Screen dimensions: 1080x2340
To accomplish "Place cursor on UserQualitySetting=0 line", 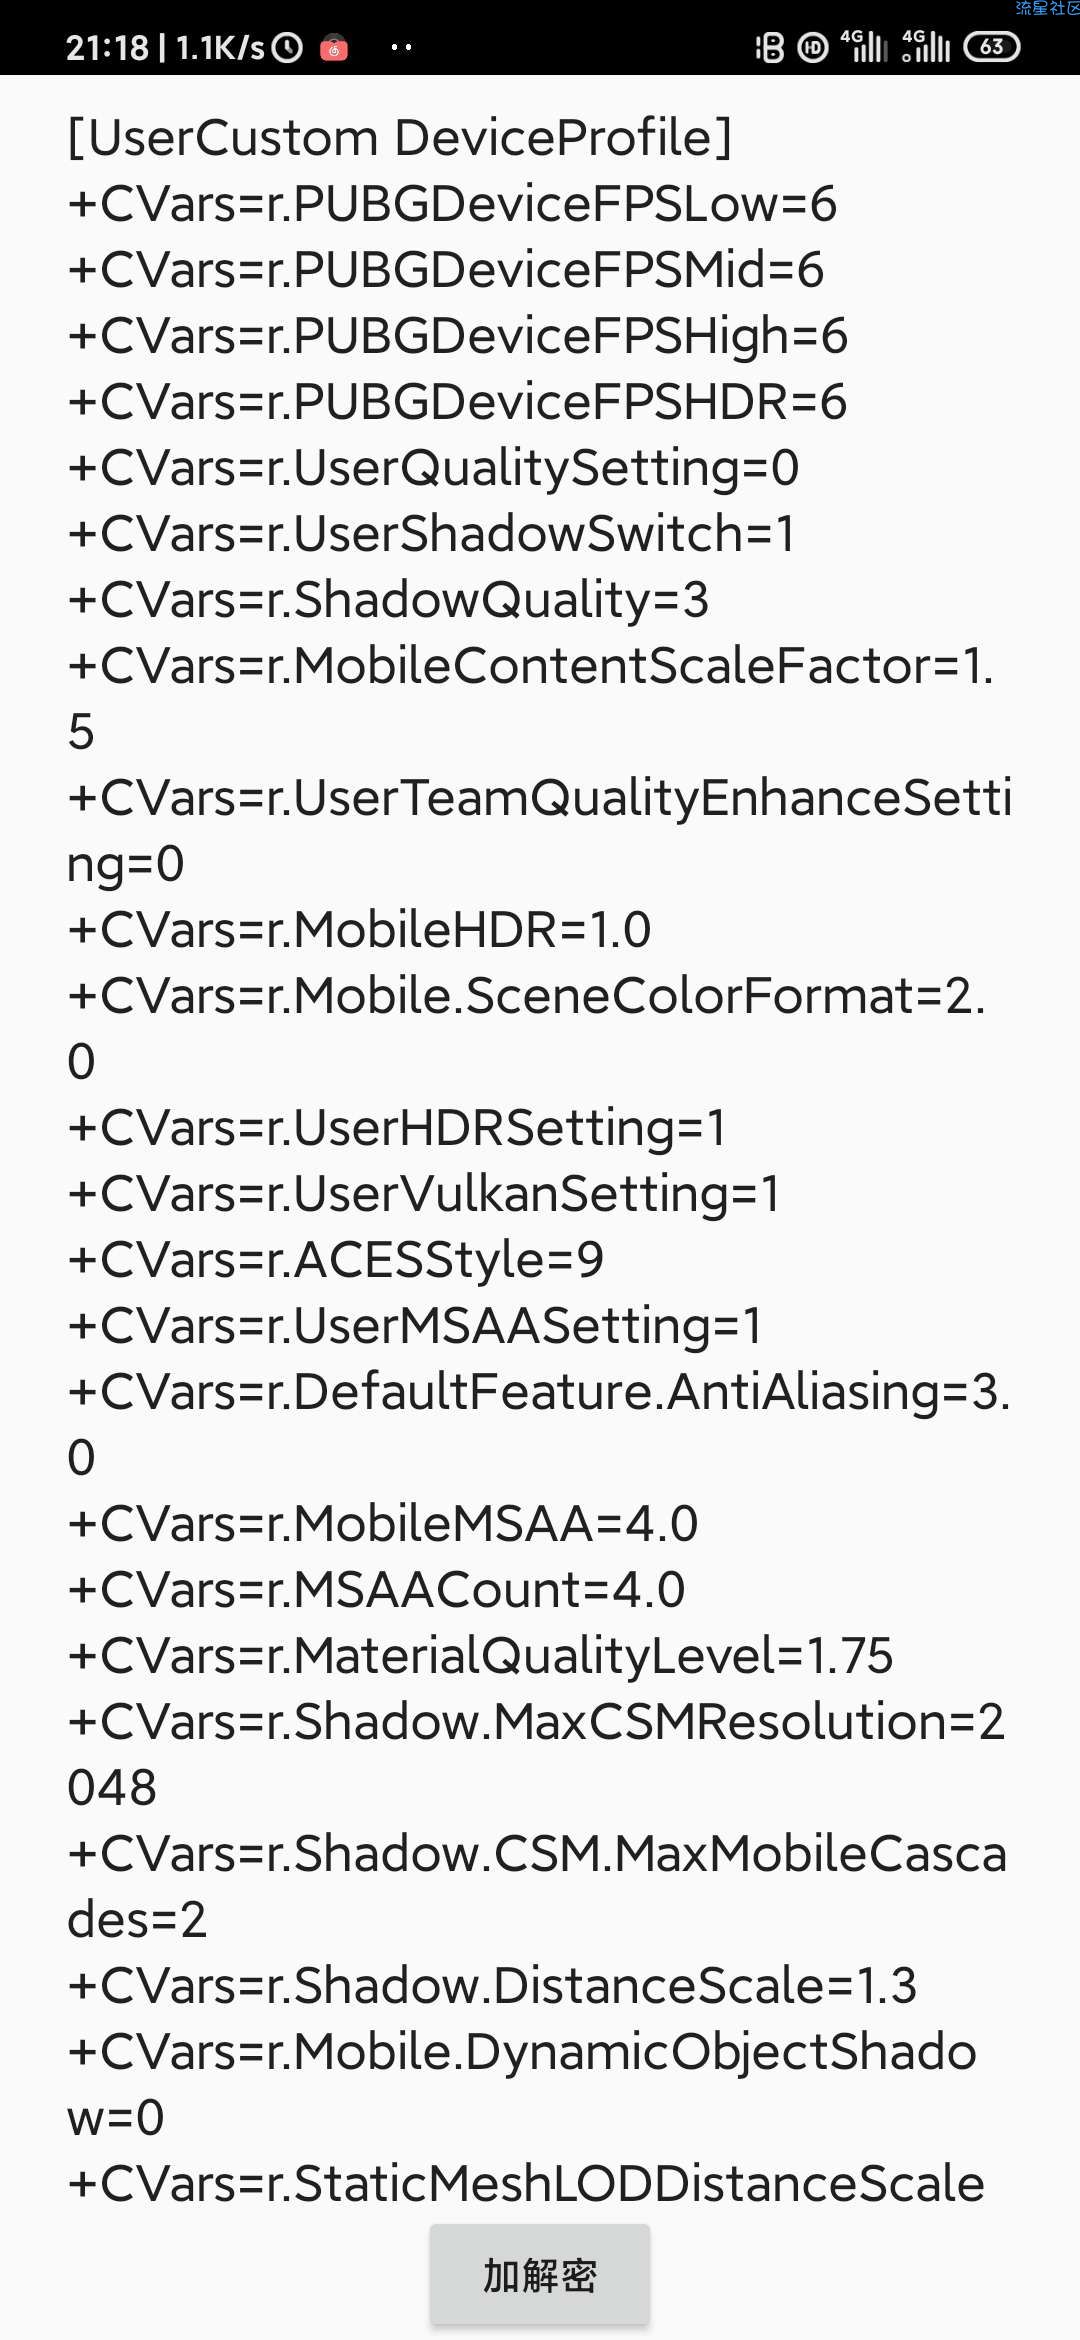I will pos(433,467).
